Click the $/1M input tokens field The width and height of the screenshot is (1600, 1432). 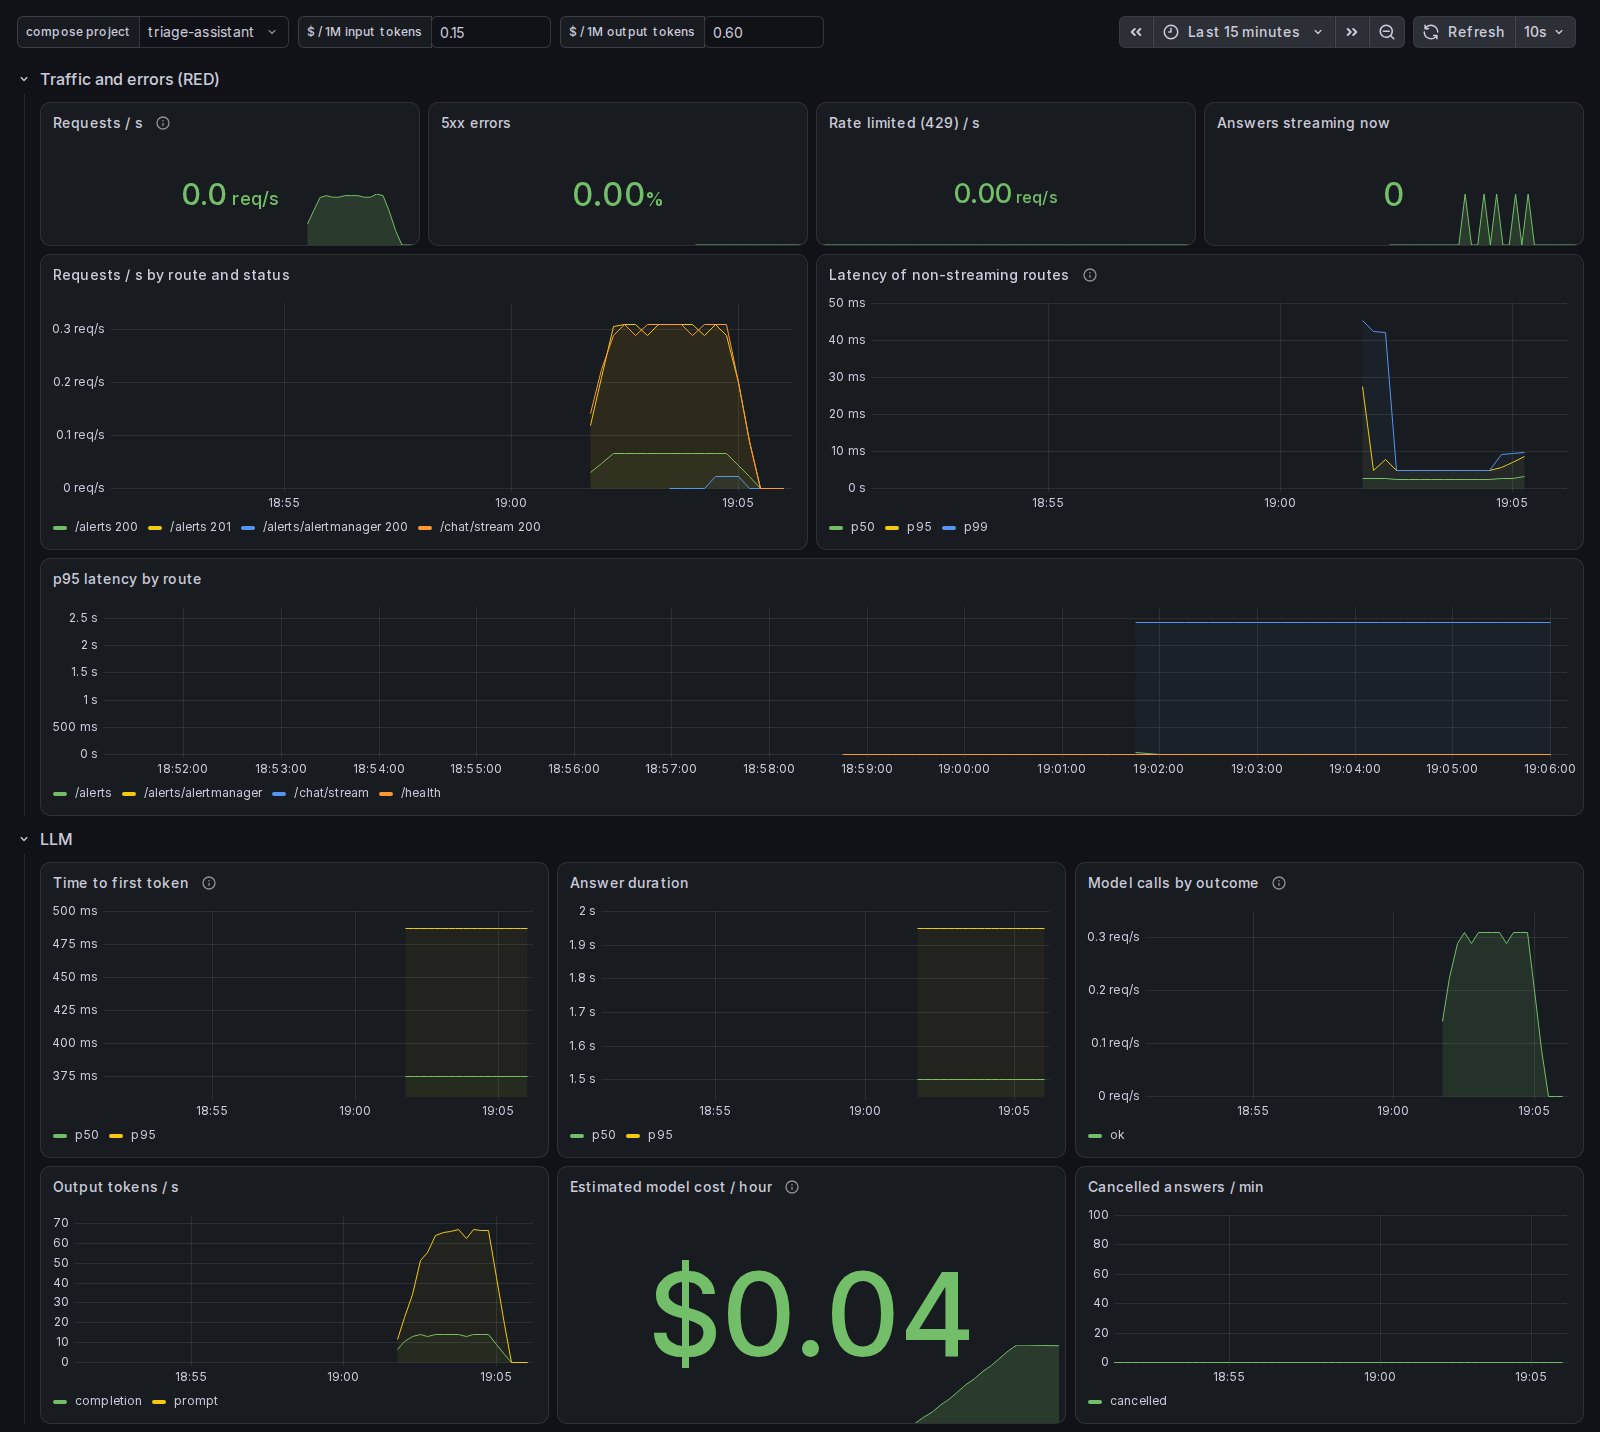pos(490,32)
